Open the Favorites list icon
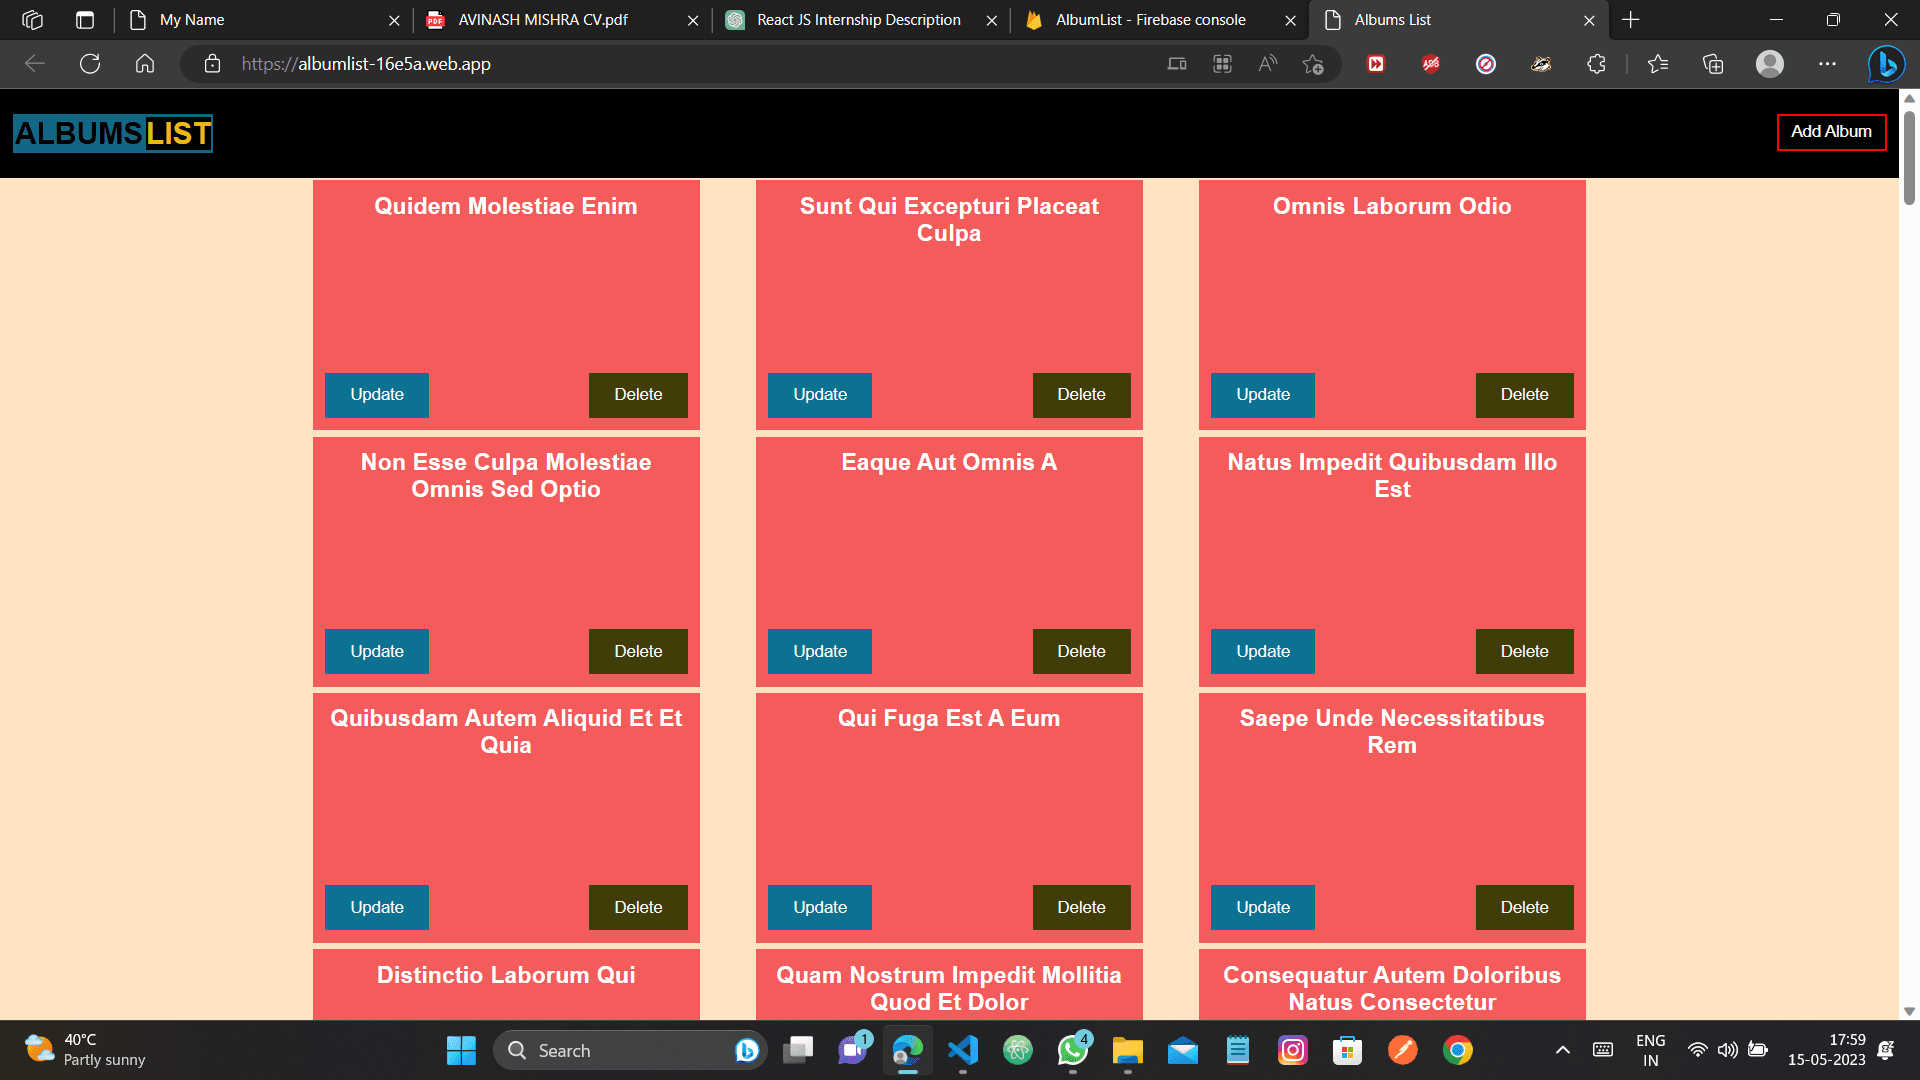This screenshot has height=1080, width=1920. (x=1658, y=64)
